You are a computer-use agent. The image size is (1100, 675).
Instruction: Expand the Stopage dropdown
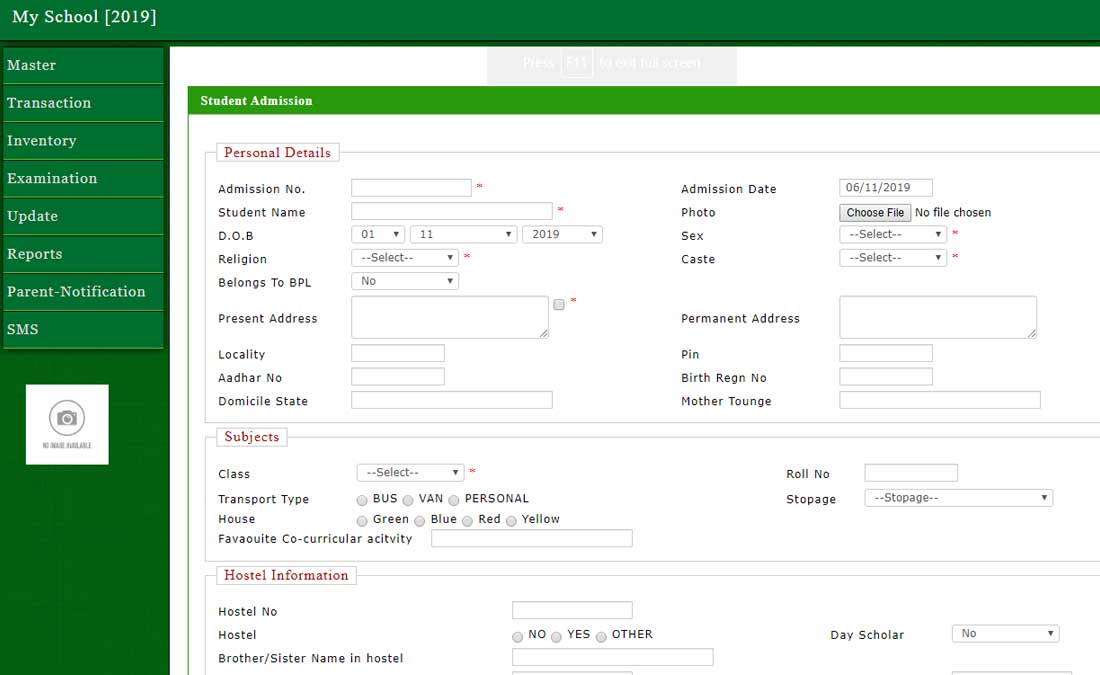tap(957, 497)
